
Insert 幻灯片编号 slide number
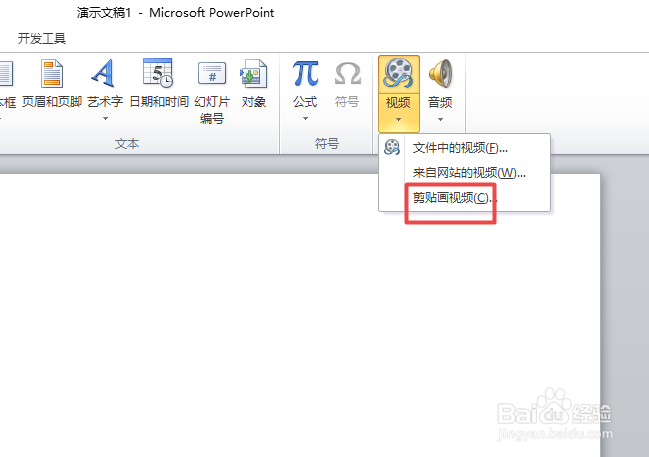(212, 91)
